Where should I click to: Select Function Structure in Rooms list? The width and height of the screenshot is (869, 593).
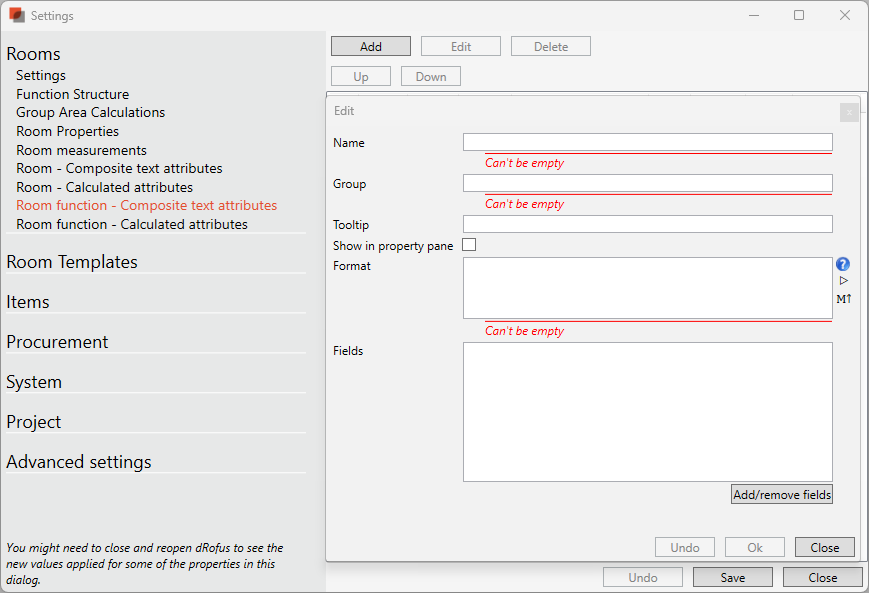tap(72, 94)
